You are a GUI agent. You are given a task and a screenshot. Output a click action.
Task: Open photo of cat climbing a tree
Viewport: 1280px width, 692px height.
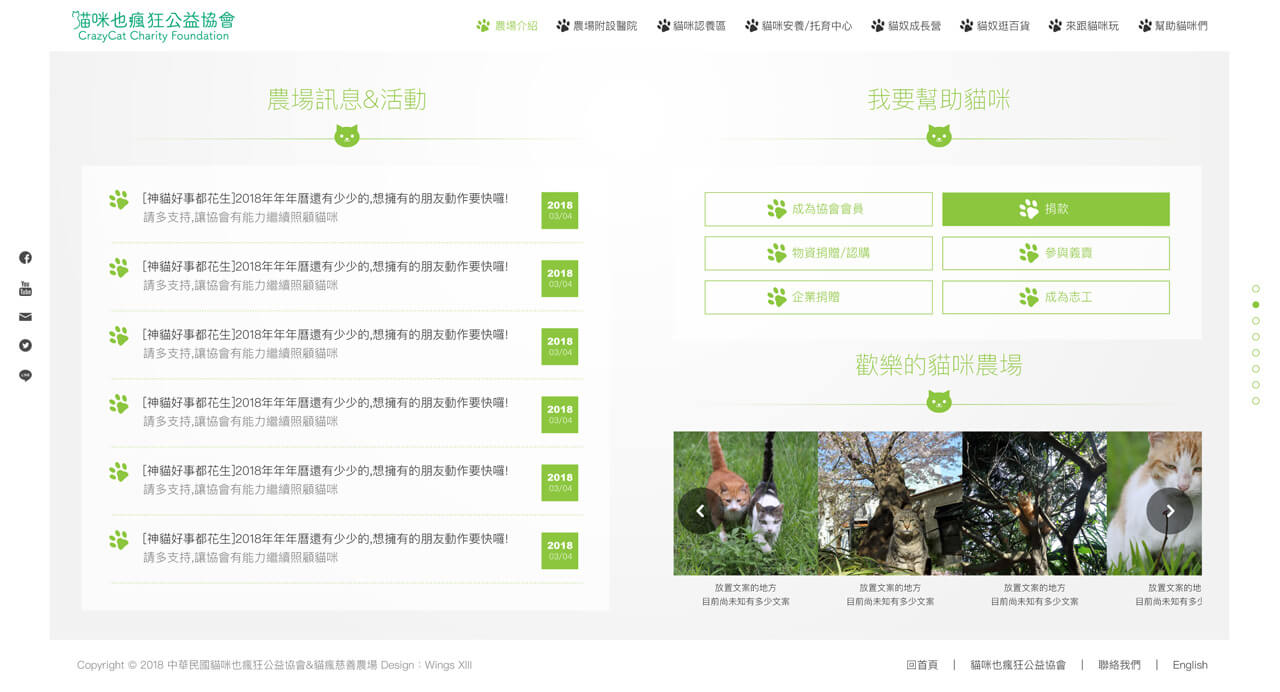1034,503
